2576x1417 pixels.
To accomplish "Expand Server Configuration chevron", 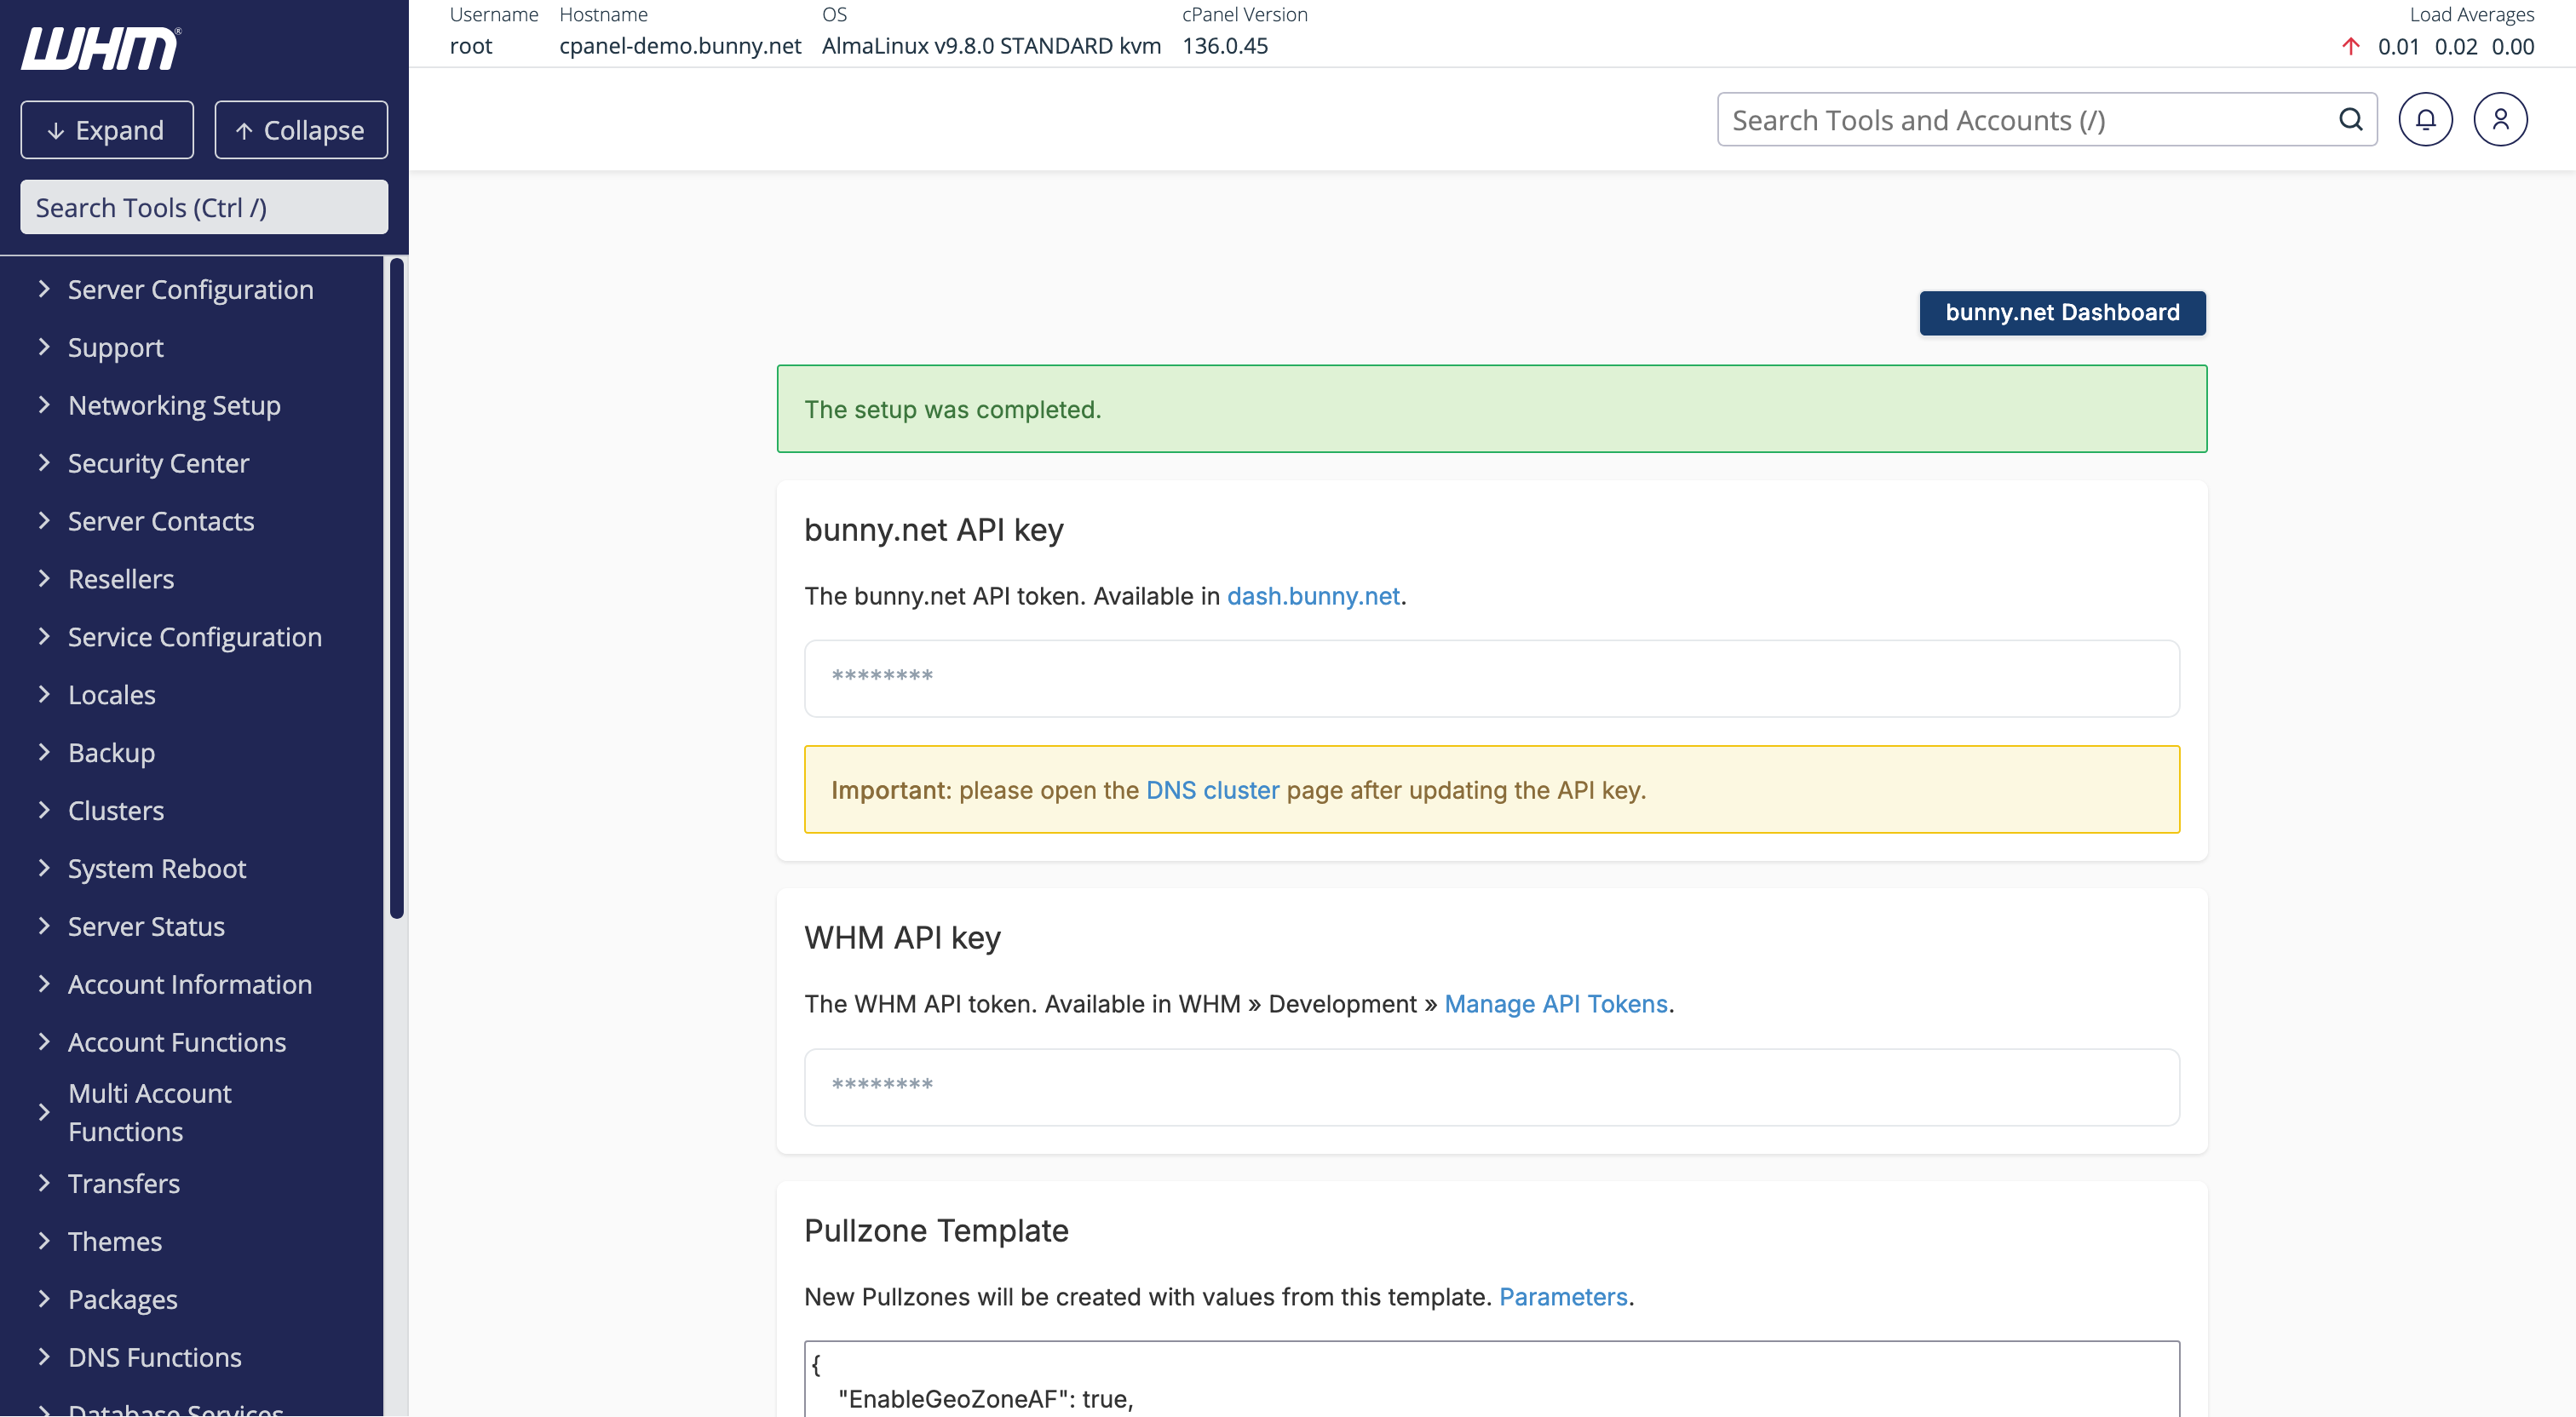I will click(44, 289).
